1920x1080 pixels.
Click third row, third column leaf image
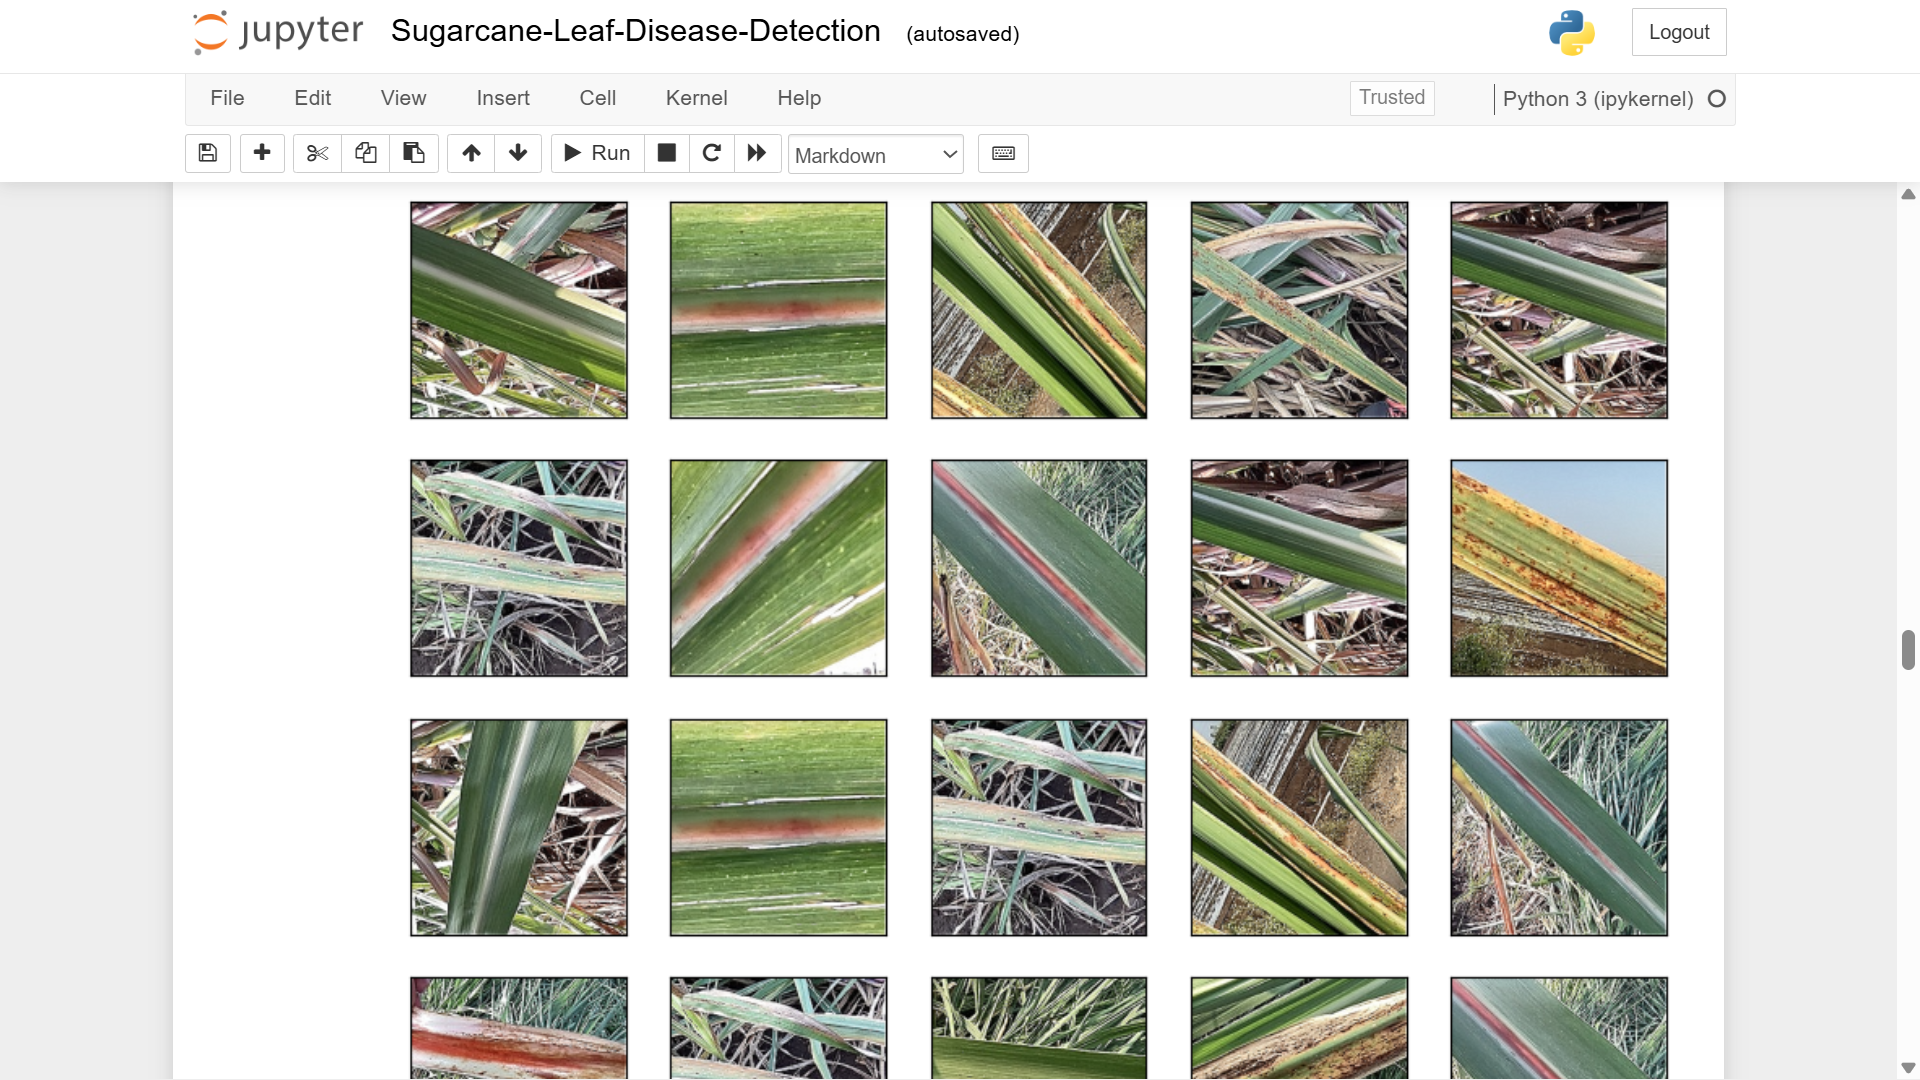coord(1039,828)
